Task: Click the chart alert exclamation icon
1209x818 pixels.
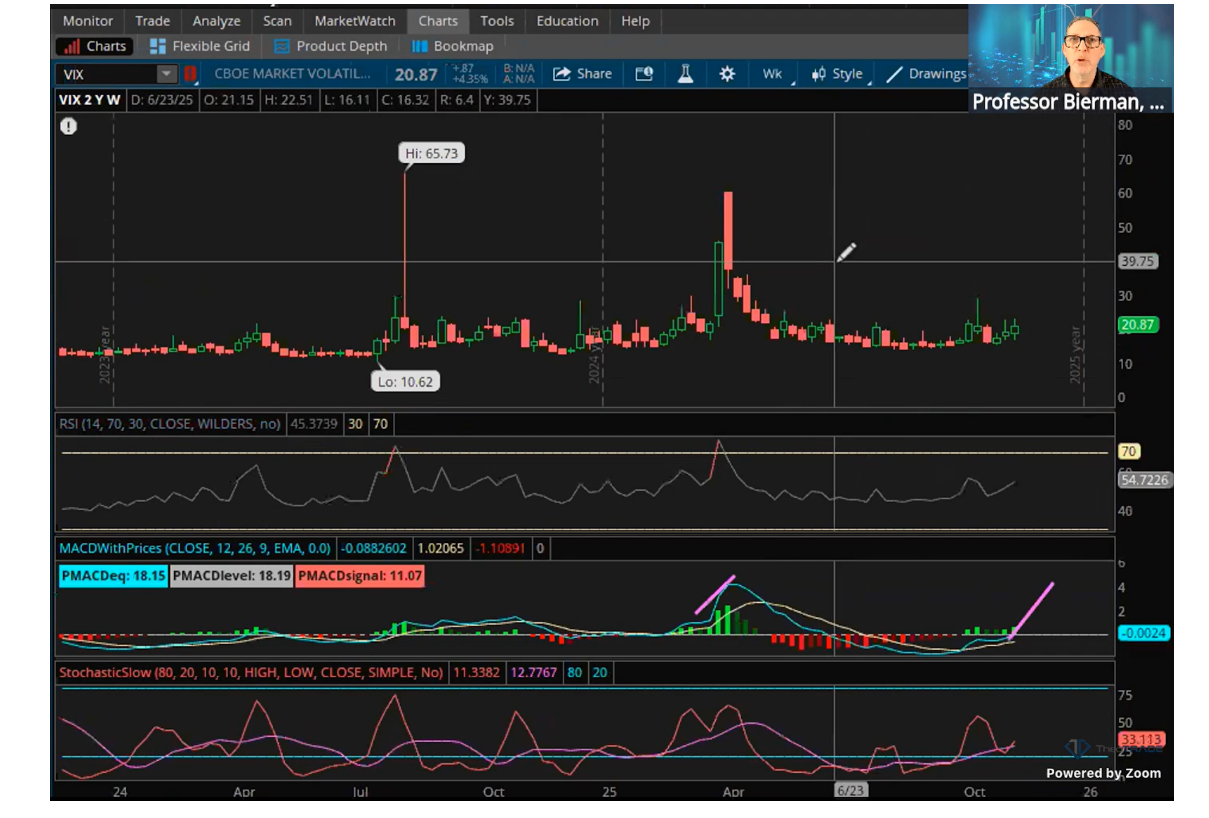Action: (68, 126)
